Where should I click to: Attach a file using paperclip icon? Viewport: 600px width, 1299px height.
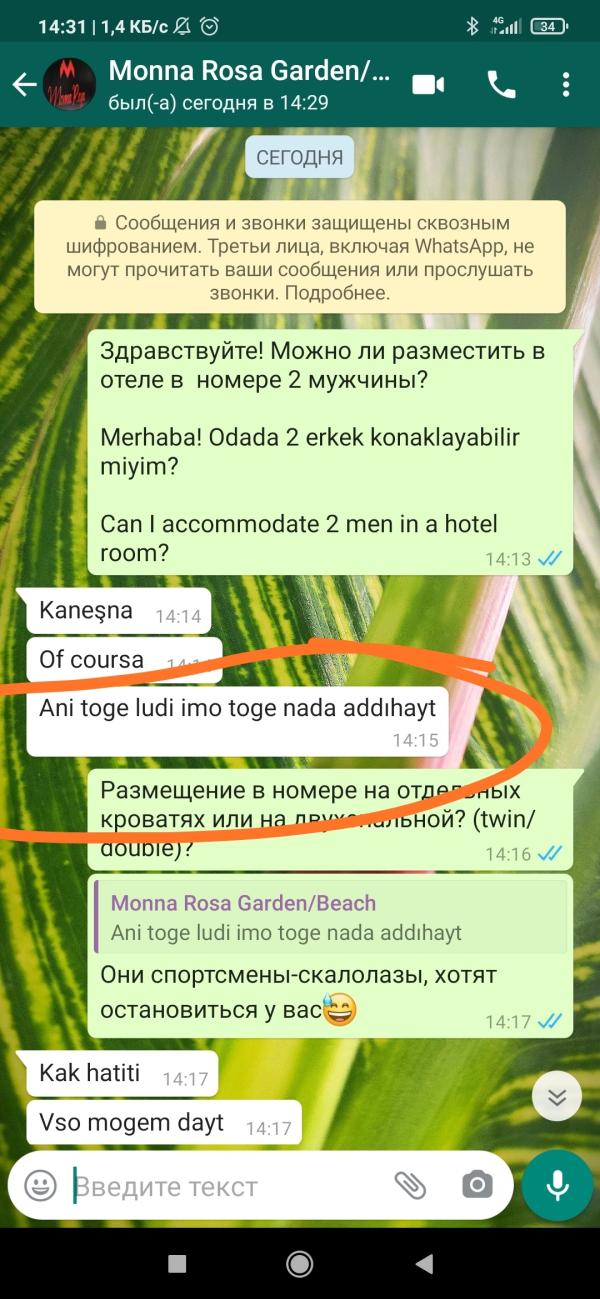410,1186
